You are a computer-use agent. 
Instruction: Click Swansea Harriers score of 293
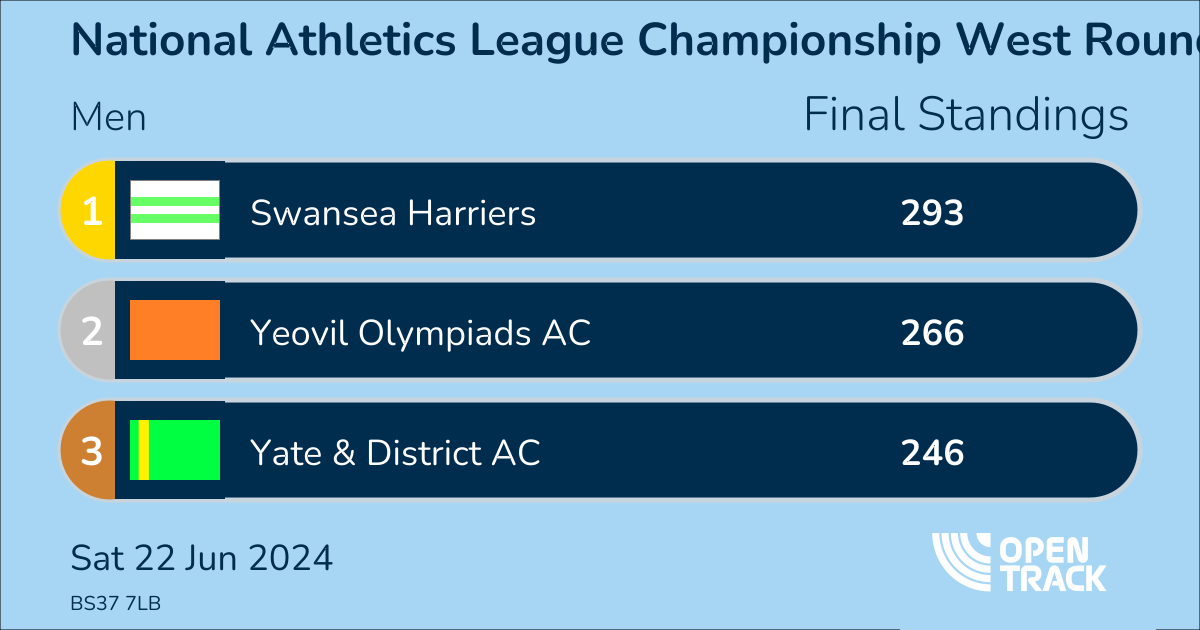[x=932, y=213]
